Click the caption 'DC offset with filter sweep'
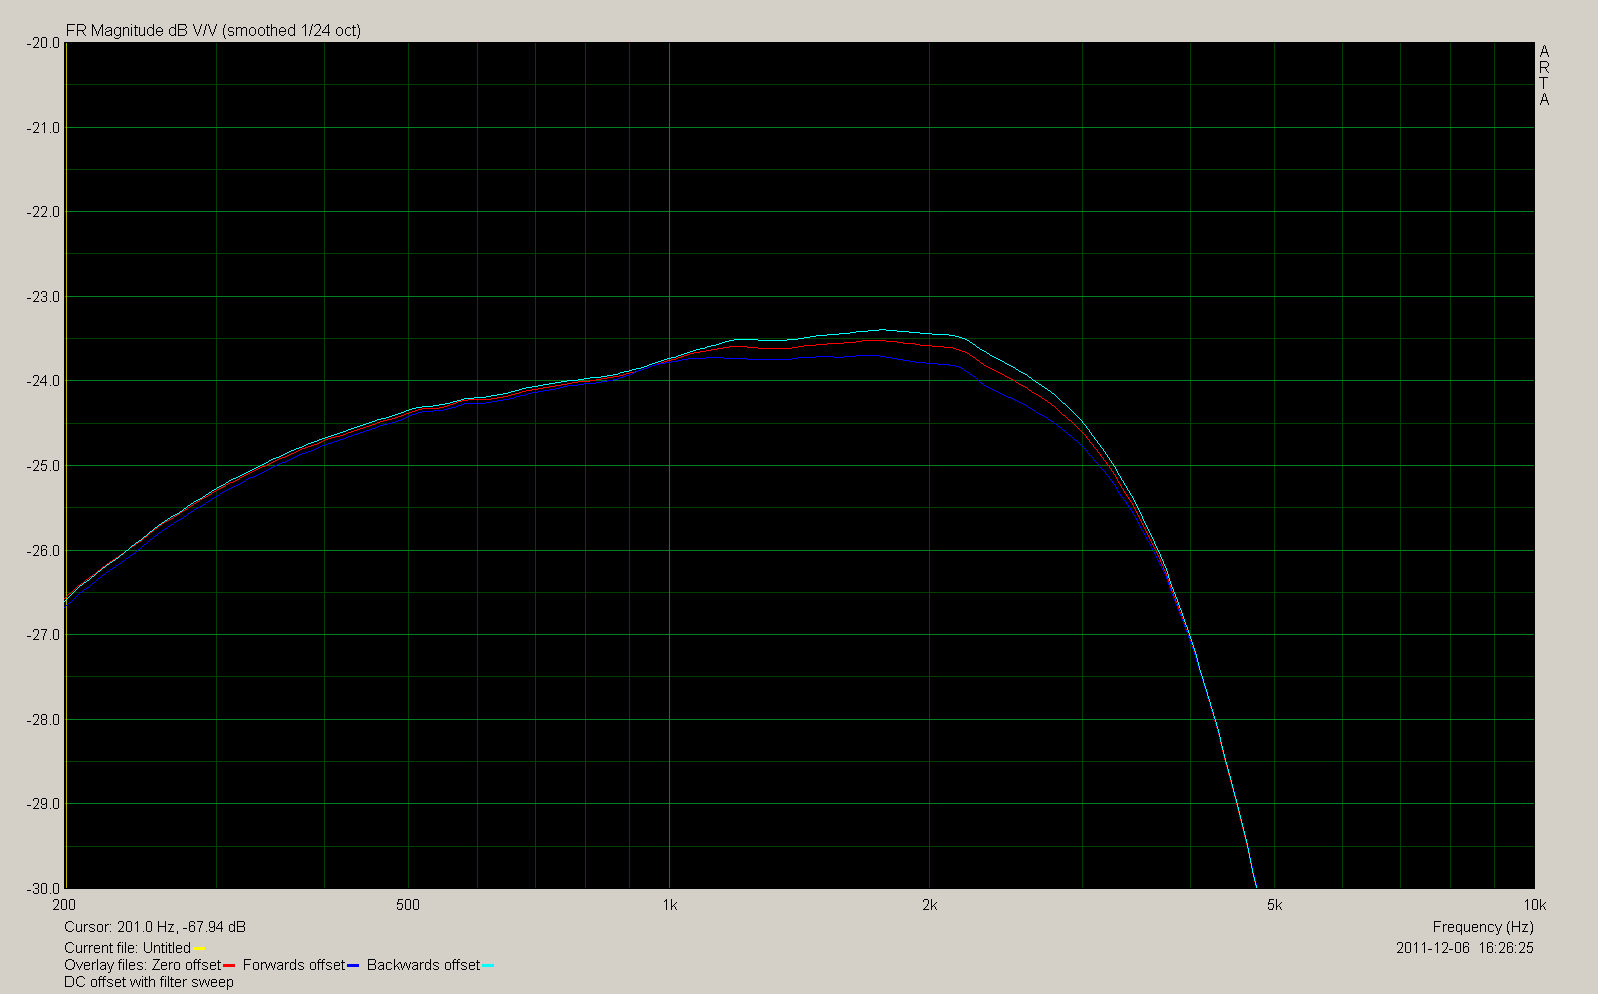 [149, 982]
